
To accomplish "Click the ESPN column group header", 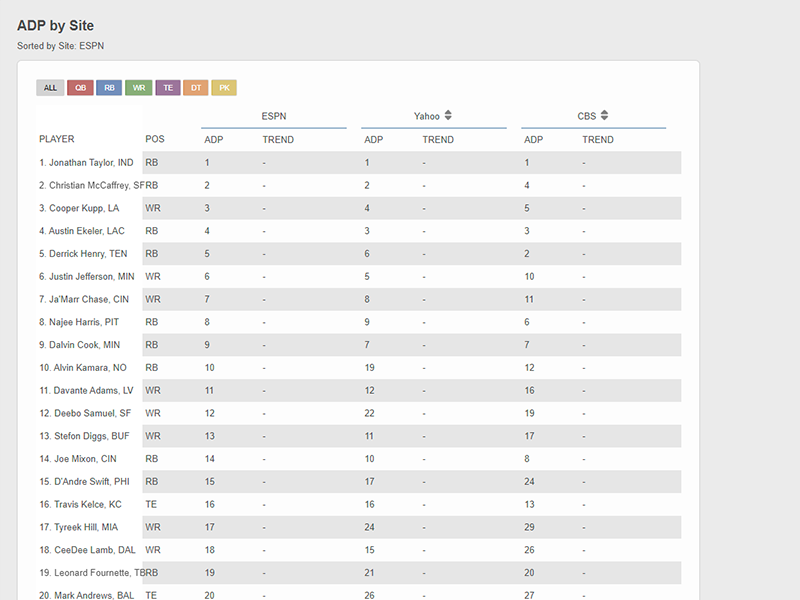I will coord(274,116).
